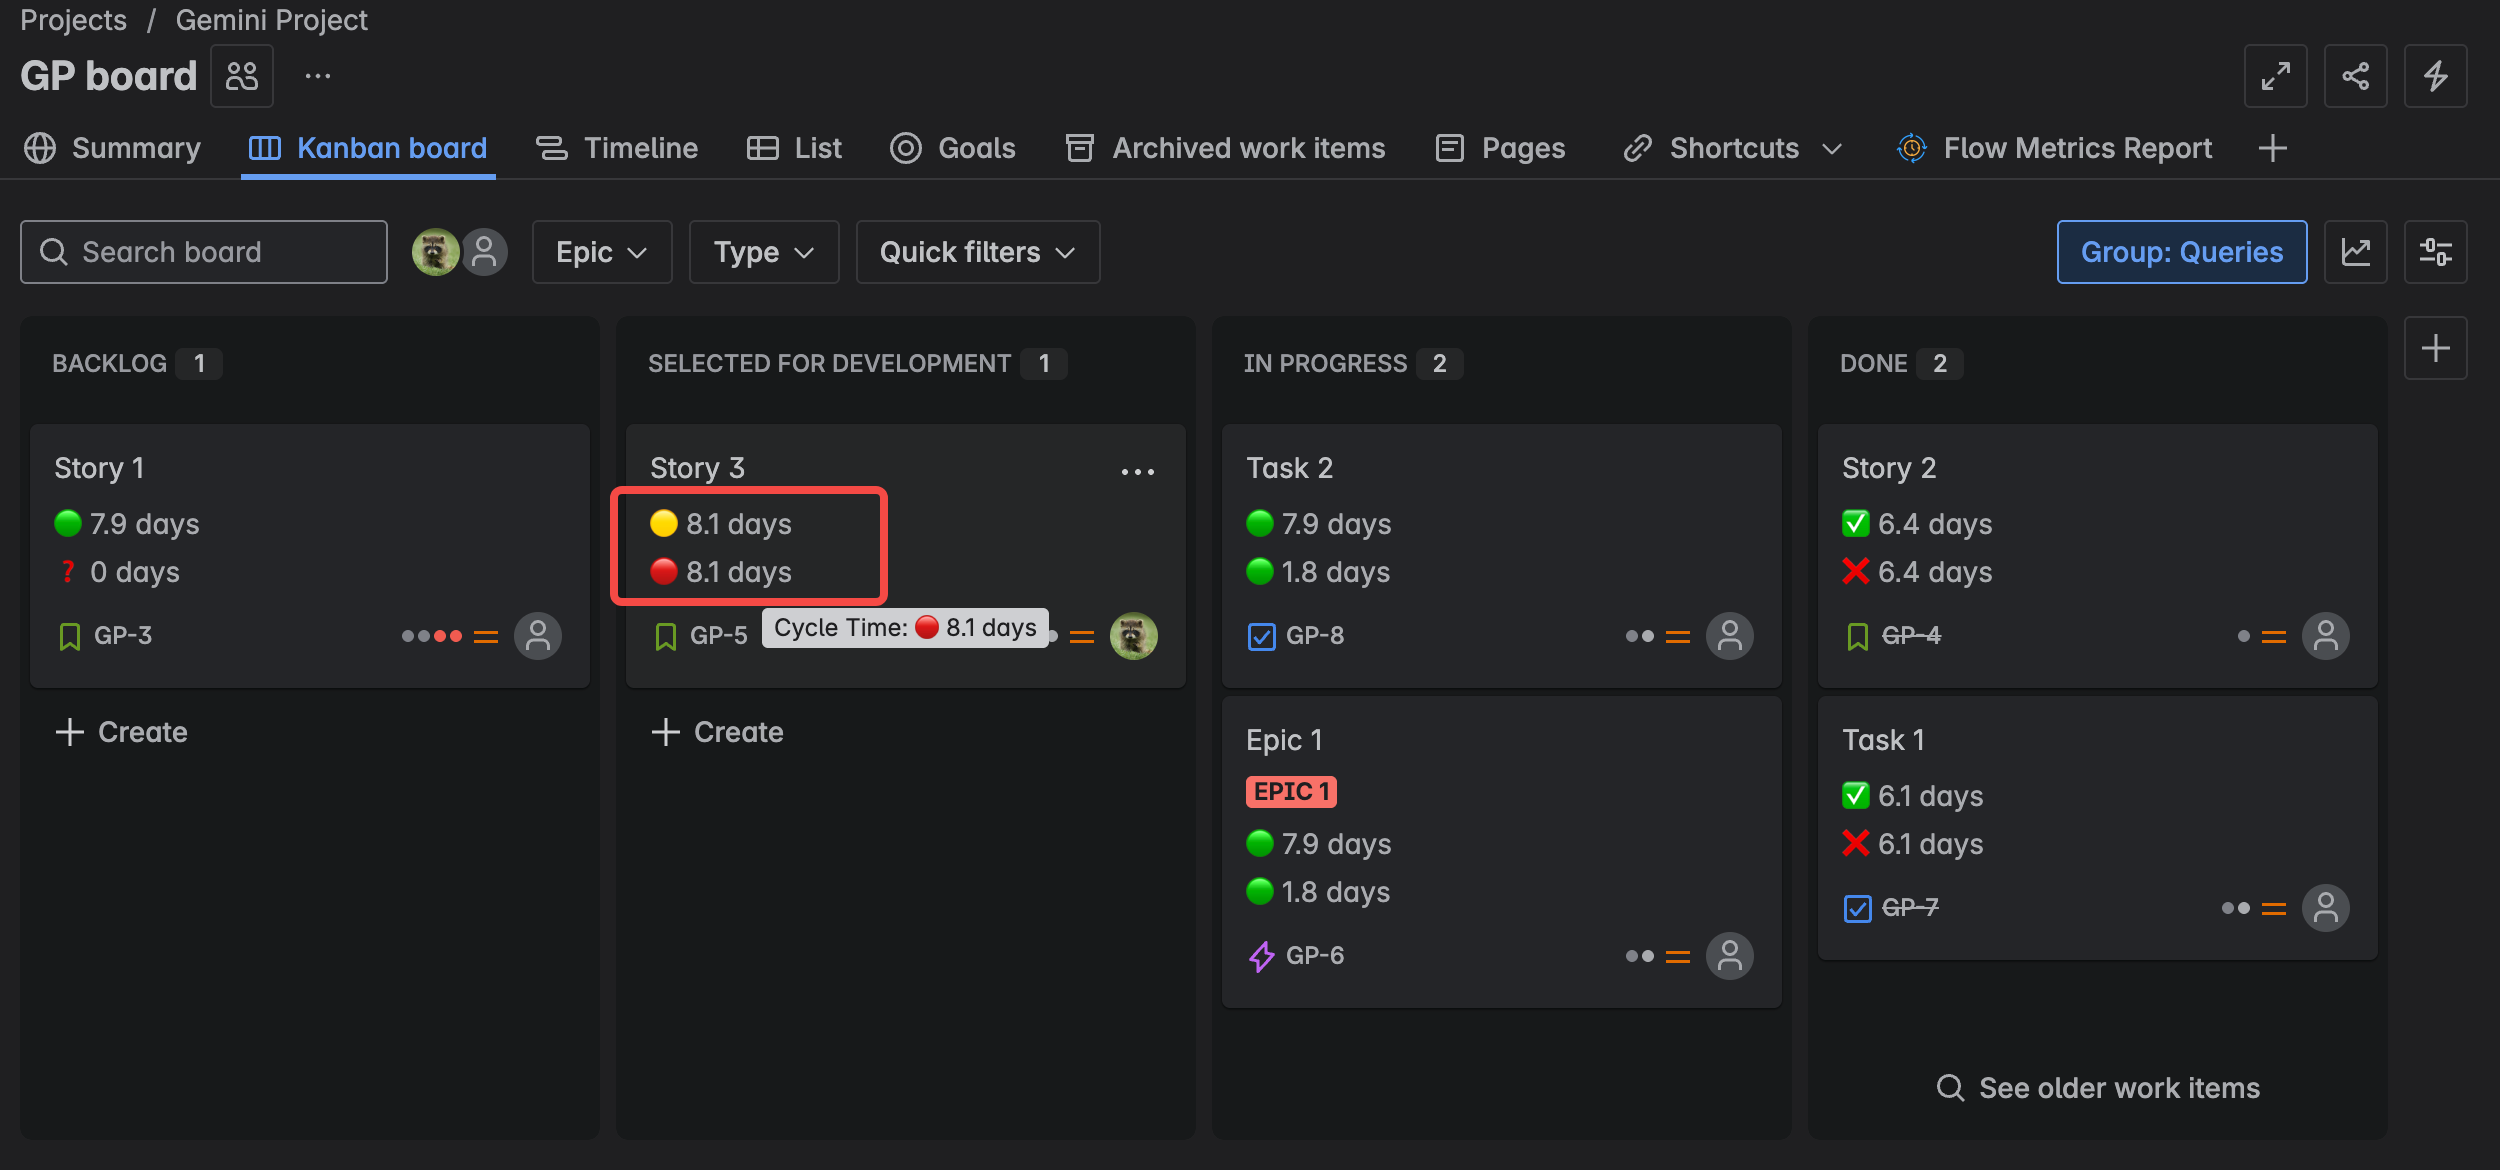The image size is (2500, 1170).
Task: Click the epic lightning icon on GP-6
Action: [1260, 955]
